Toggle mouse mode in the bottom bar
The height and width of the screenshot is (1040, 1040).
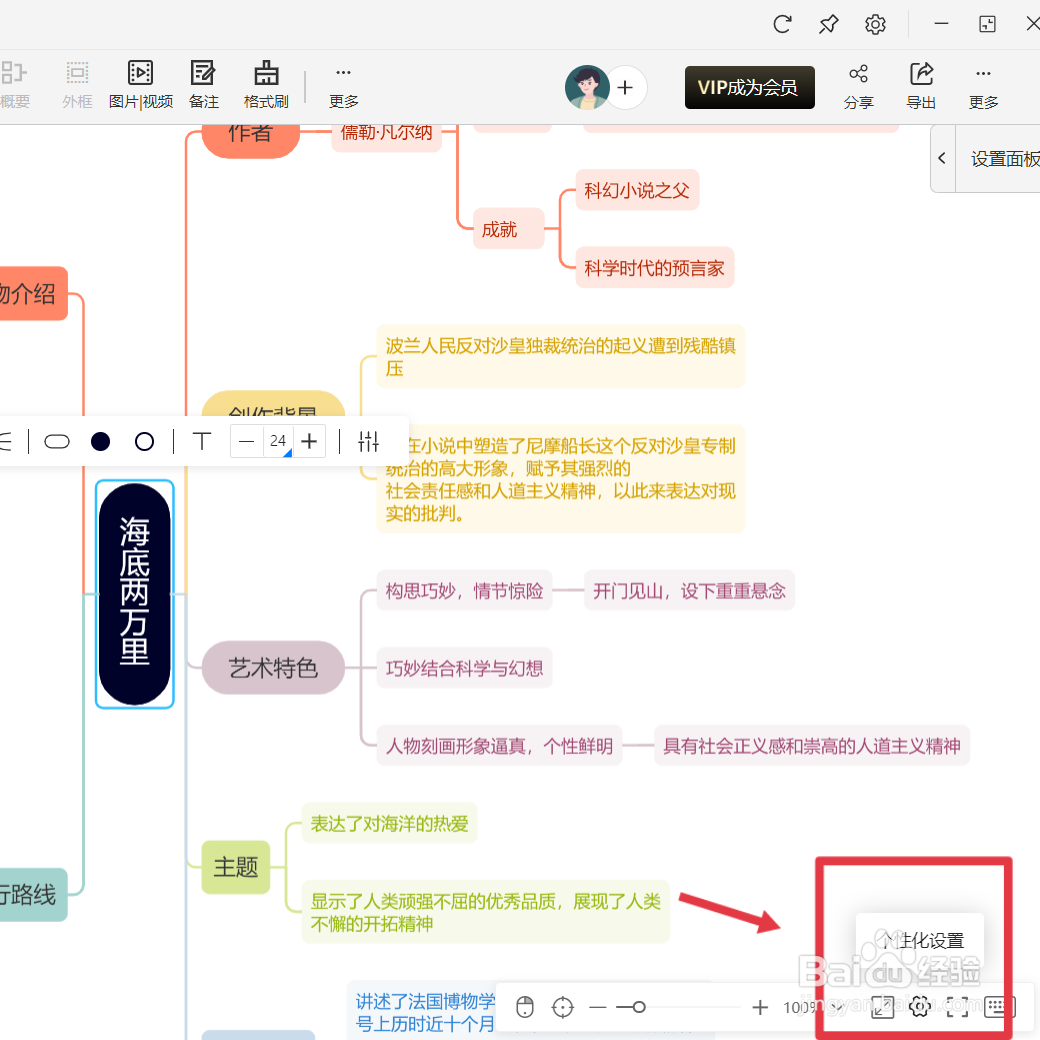click(x=524, y=1008)
